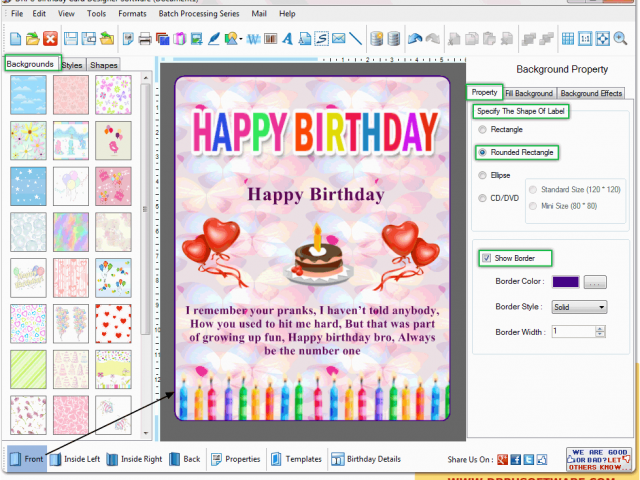Select the Rectangle shape option

coord(484,130)
